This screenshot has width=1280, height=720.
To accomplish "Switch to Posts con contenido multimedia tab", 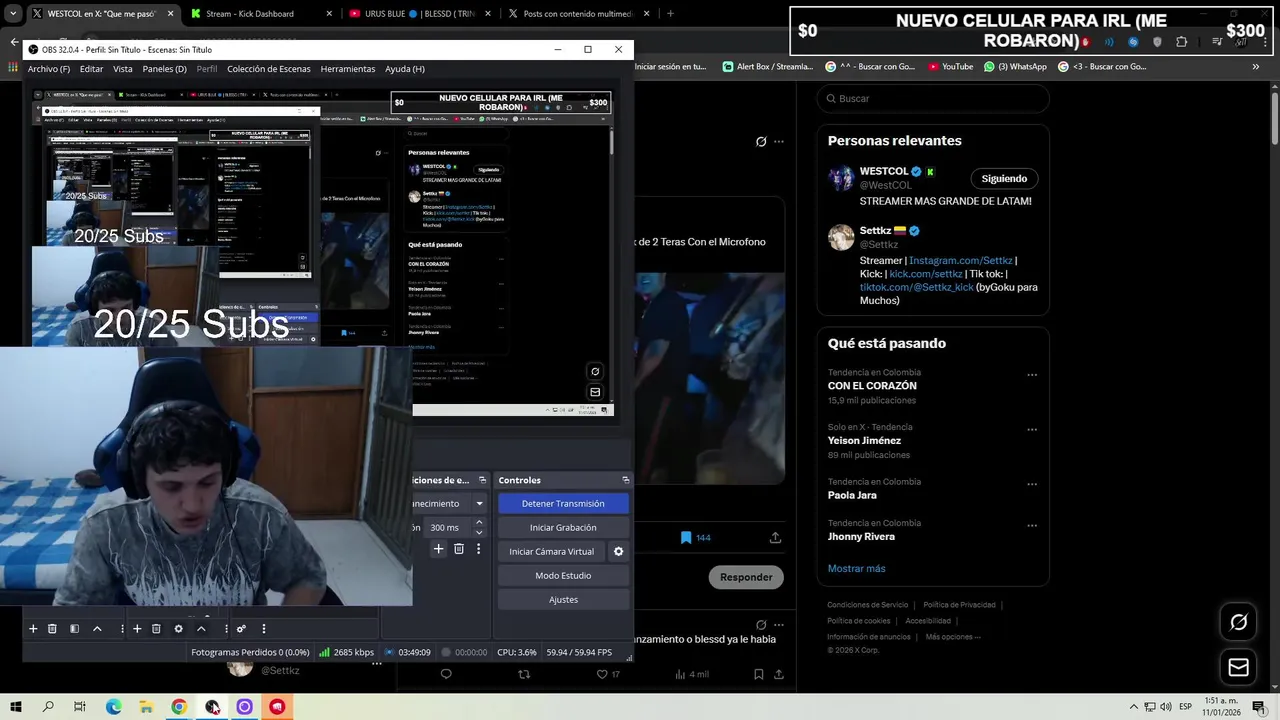I will (578, 14).
